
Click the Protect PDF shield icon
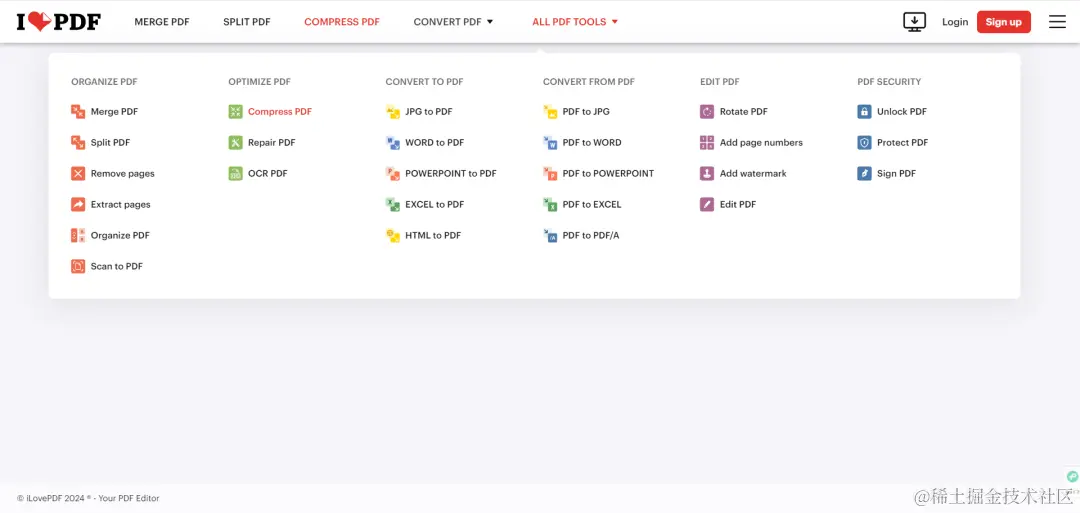tap(864, 143)
